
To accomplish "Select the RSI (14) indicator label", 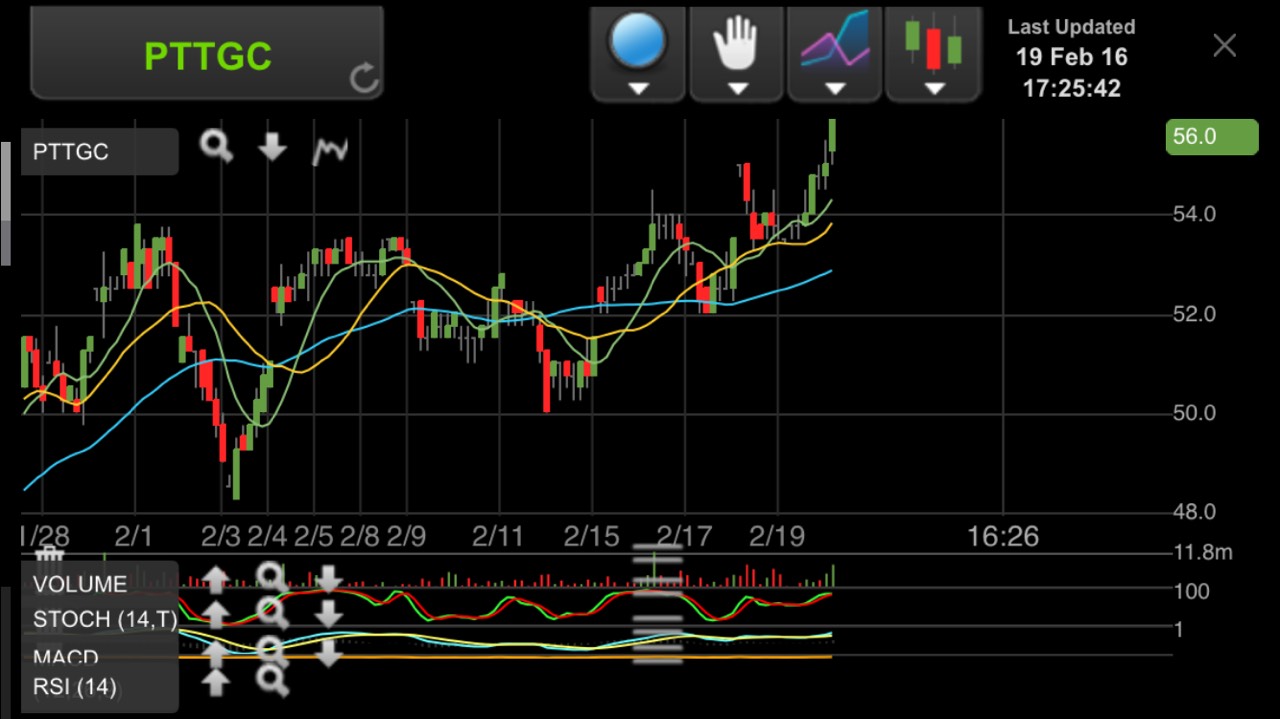I will (x=75, y=687).
